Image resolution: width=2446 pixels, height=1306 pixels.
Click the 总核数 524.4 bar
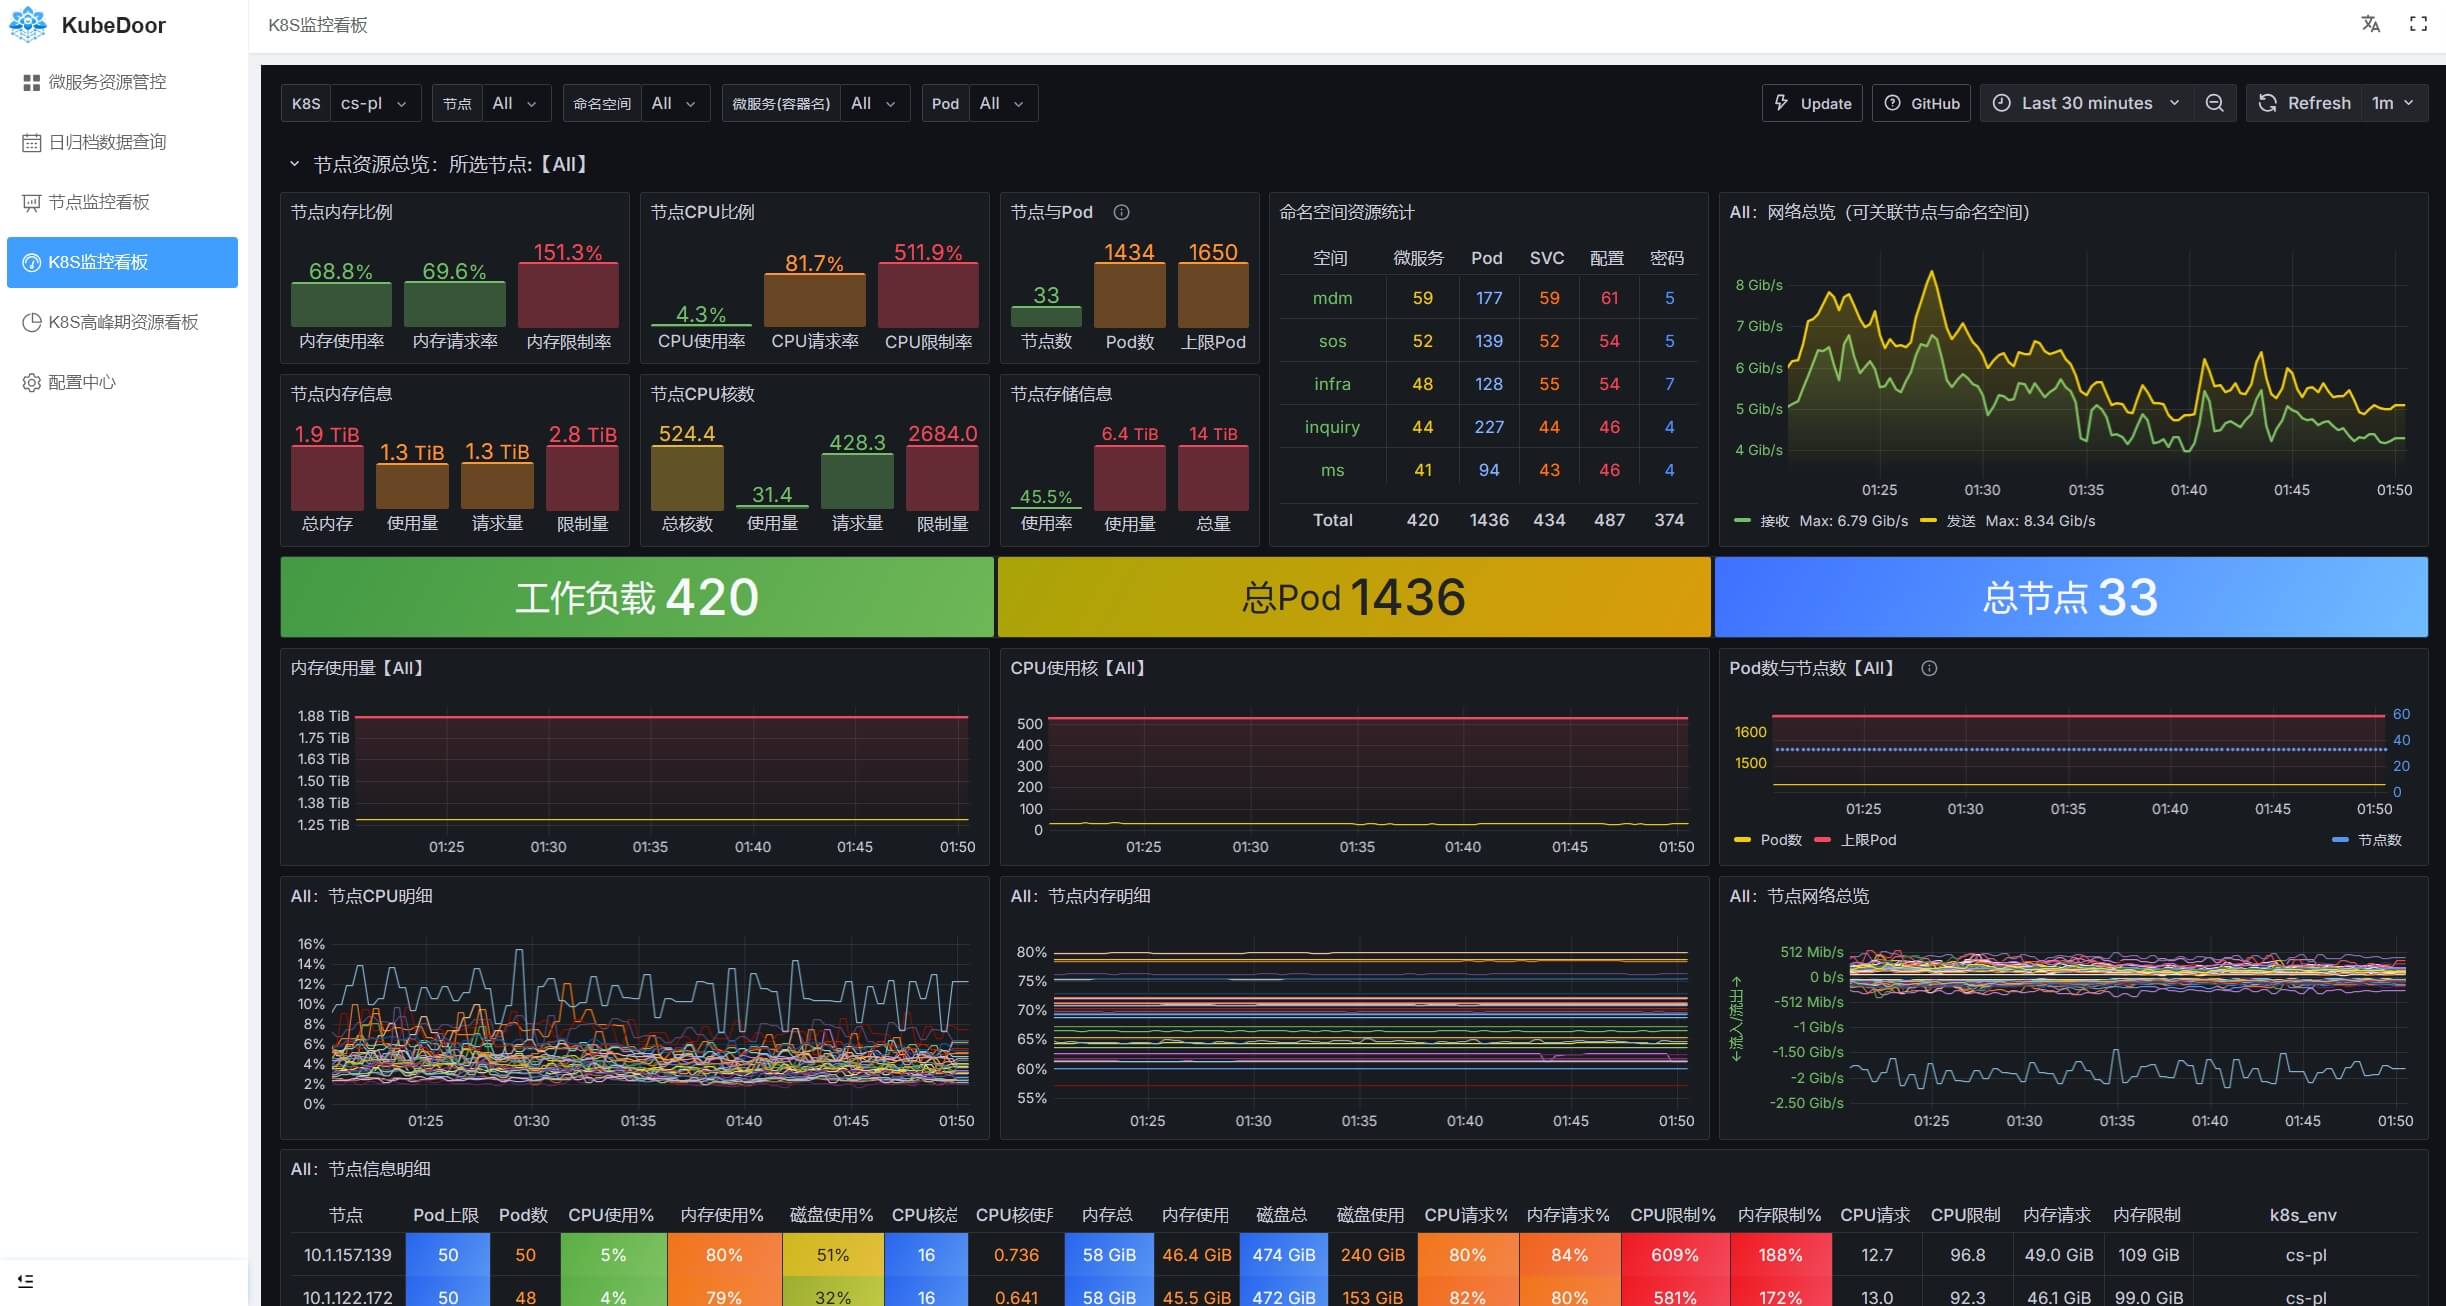(687, 478)
